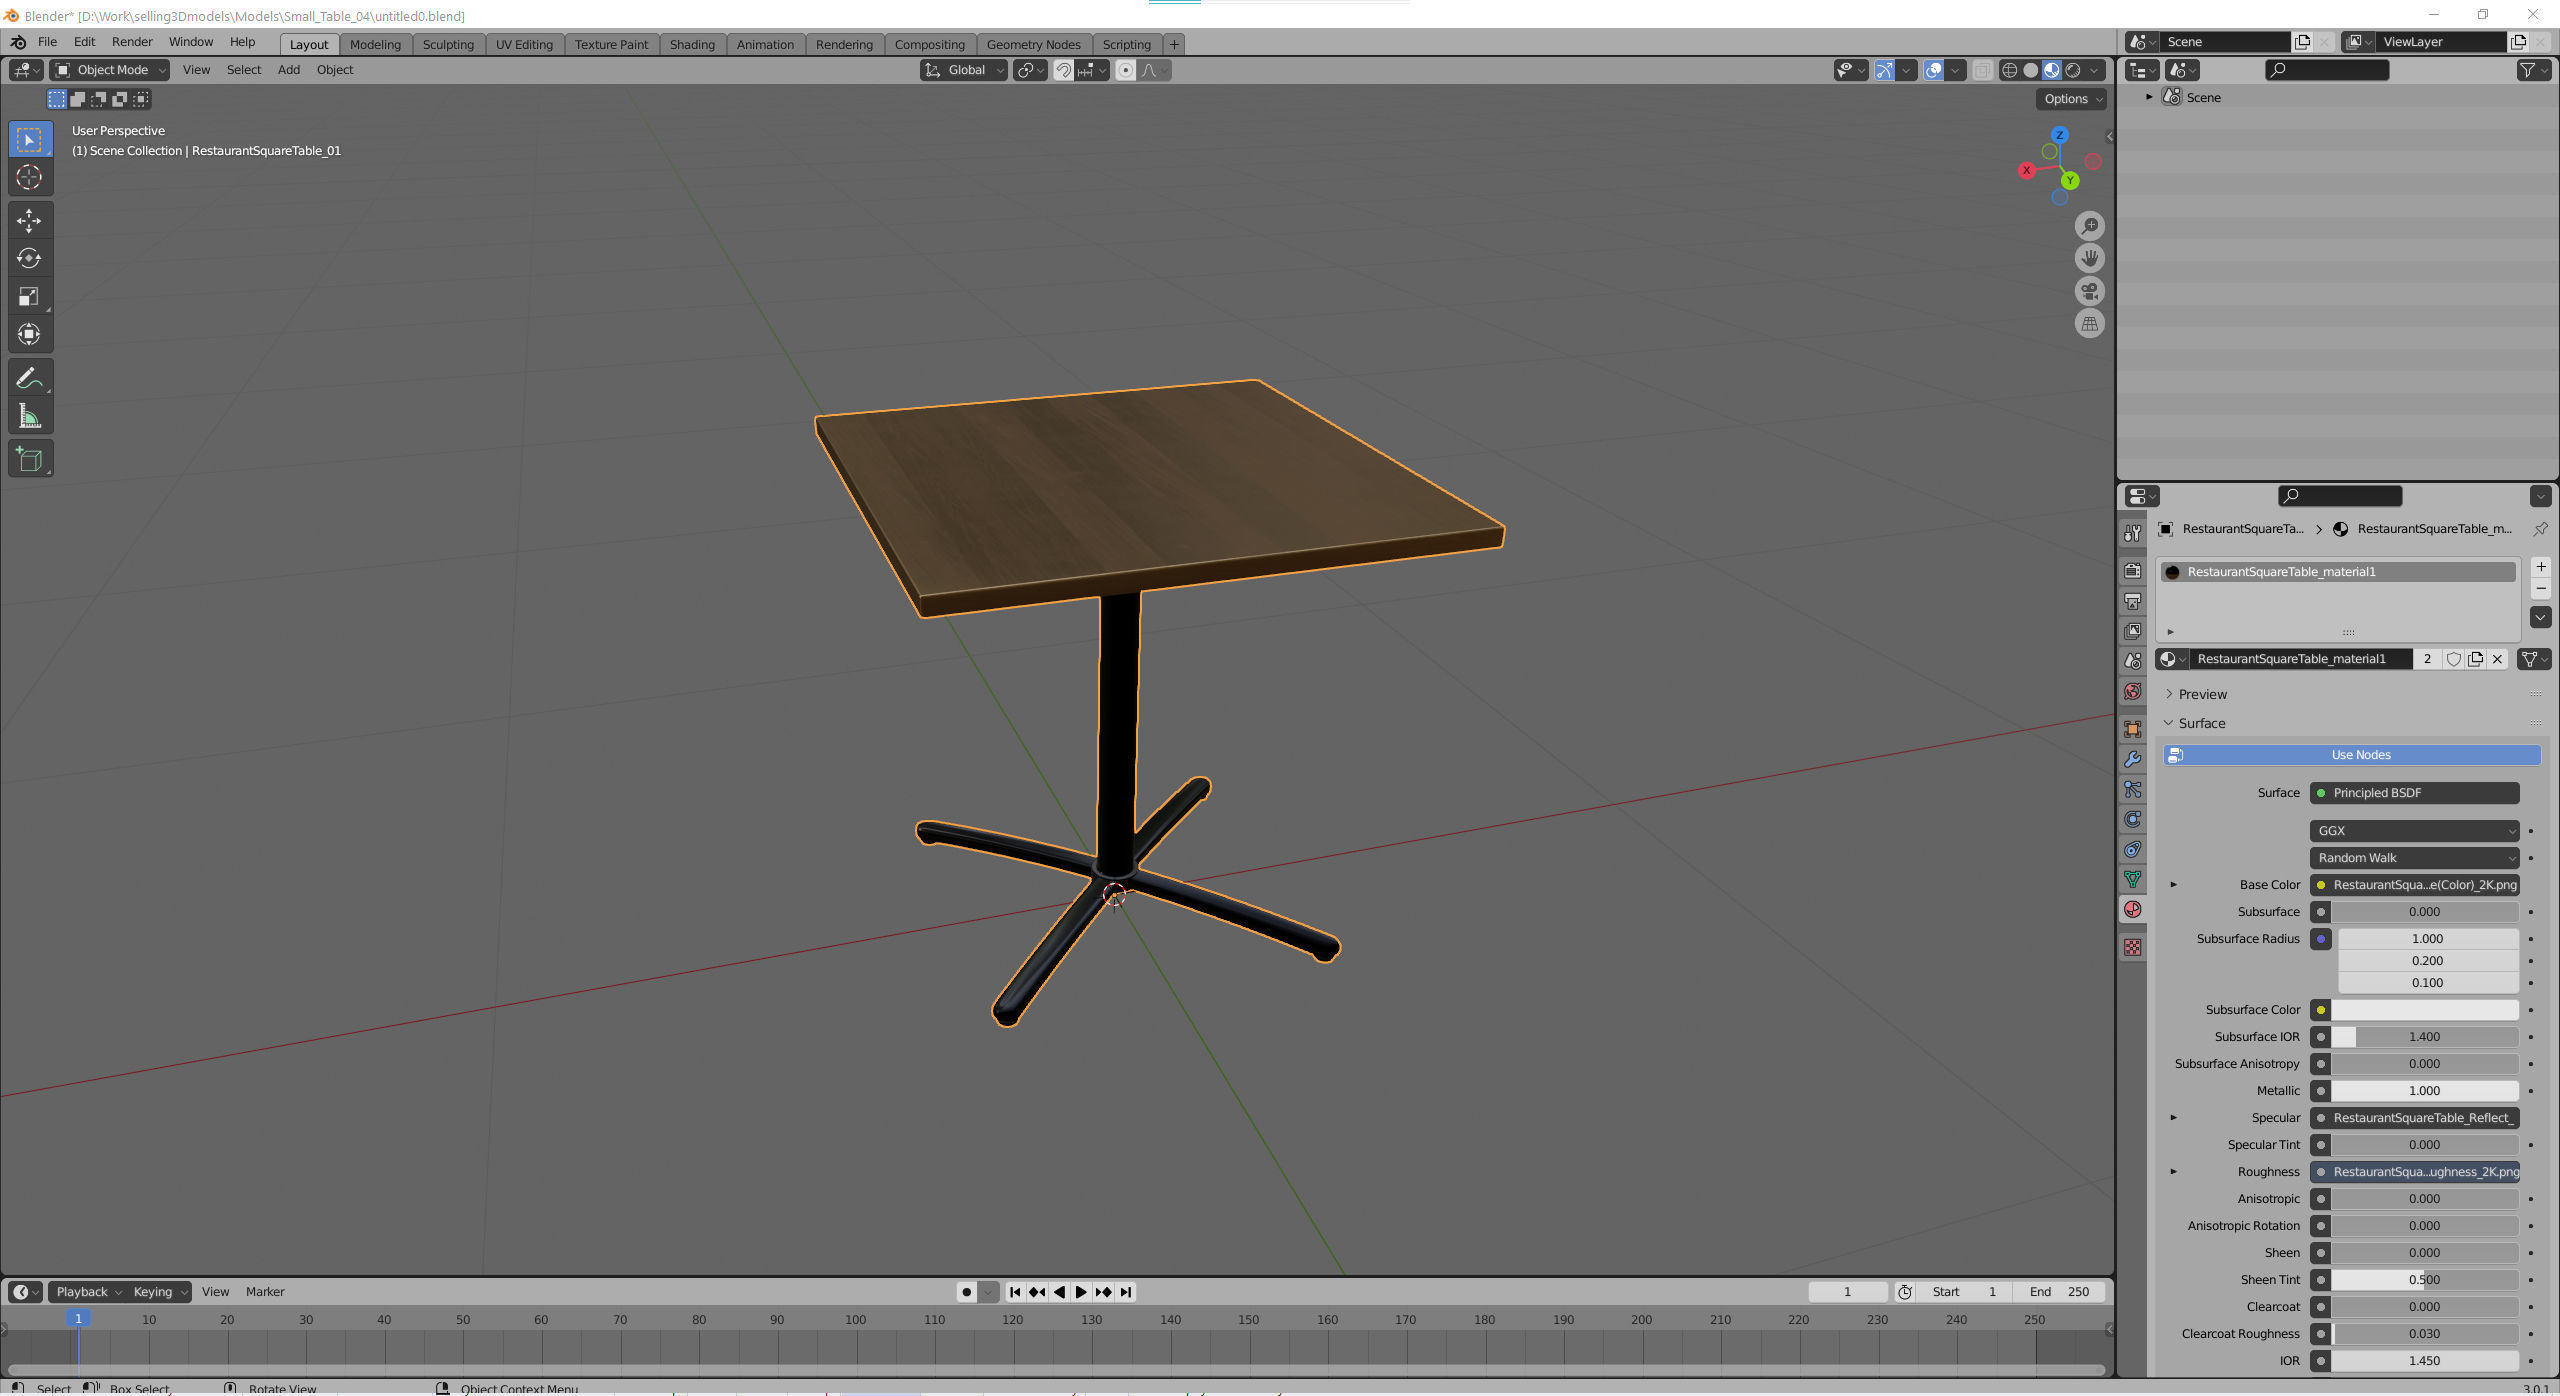Adjust the Metallic value slider
This screenshot has height=1396, width=2560.
pyautogui.click(x=2424, y=1091)
